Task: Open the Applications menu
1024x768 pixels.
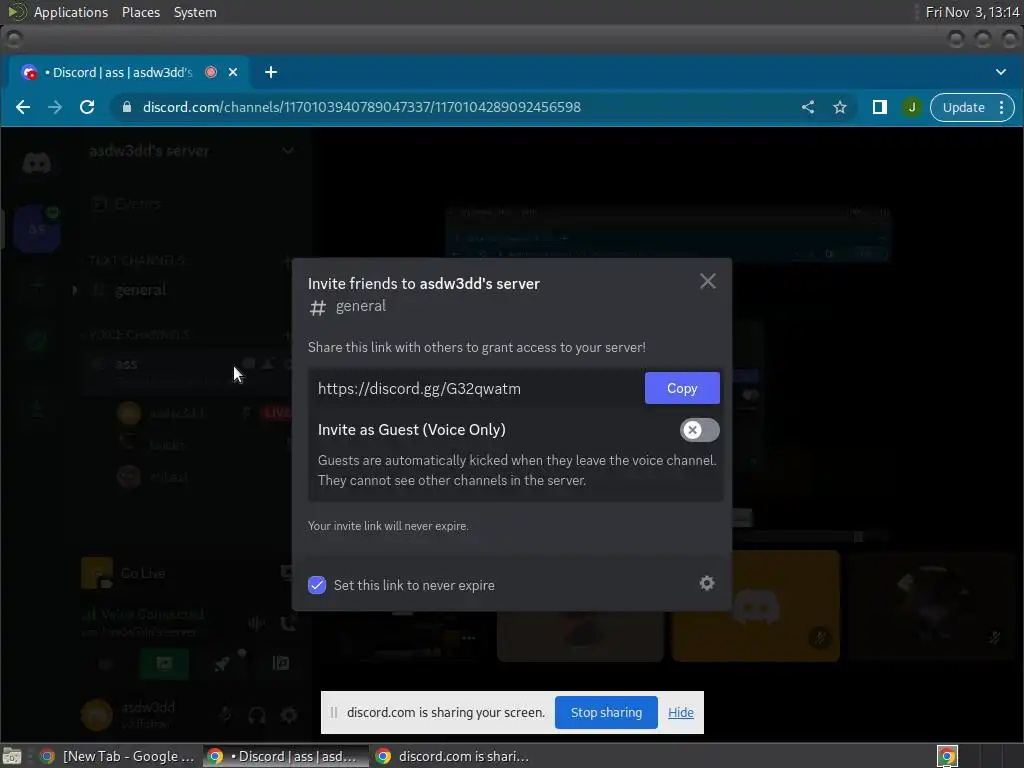Action: click(x=71, y=12)
